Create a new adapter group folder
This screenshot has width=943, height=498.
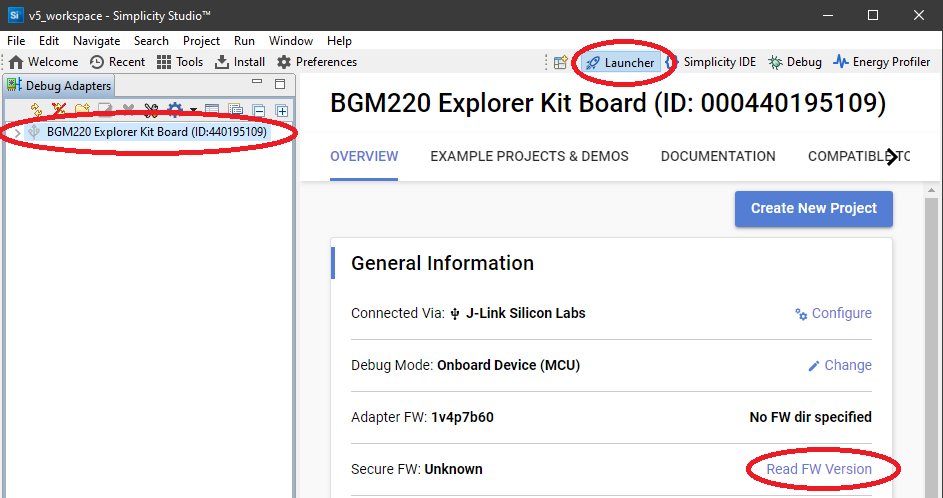click(82, 109)
